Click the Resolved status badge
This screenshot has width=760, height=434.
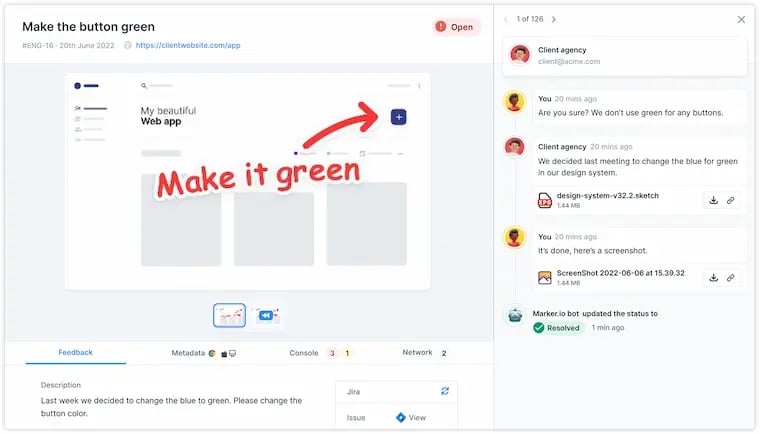557,327
